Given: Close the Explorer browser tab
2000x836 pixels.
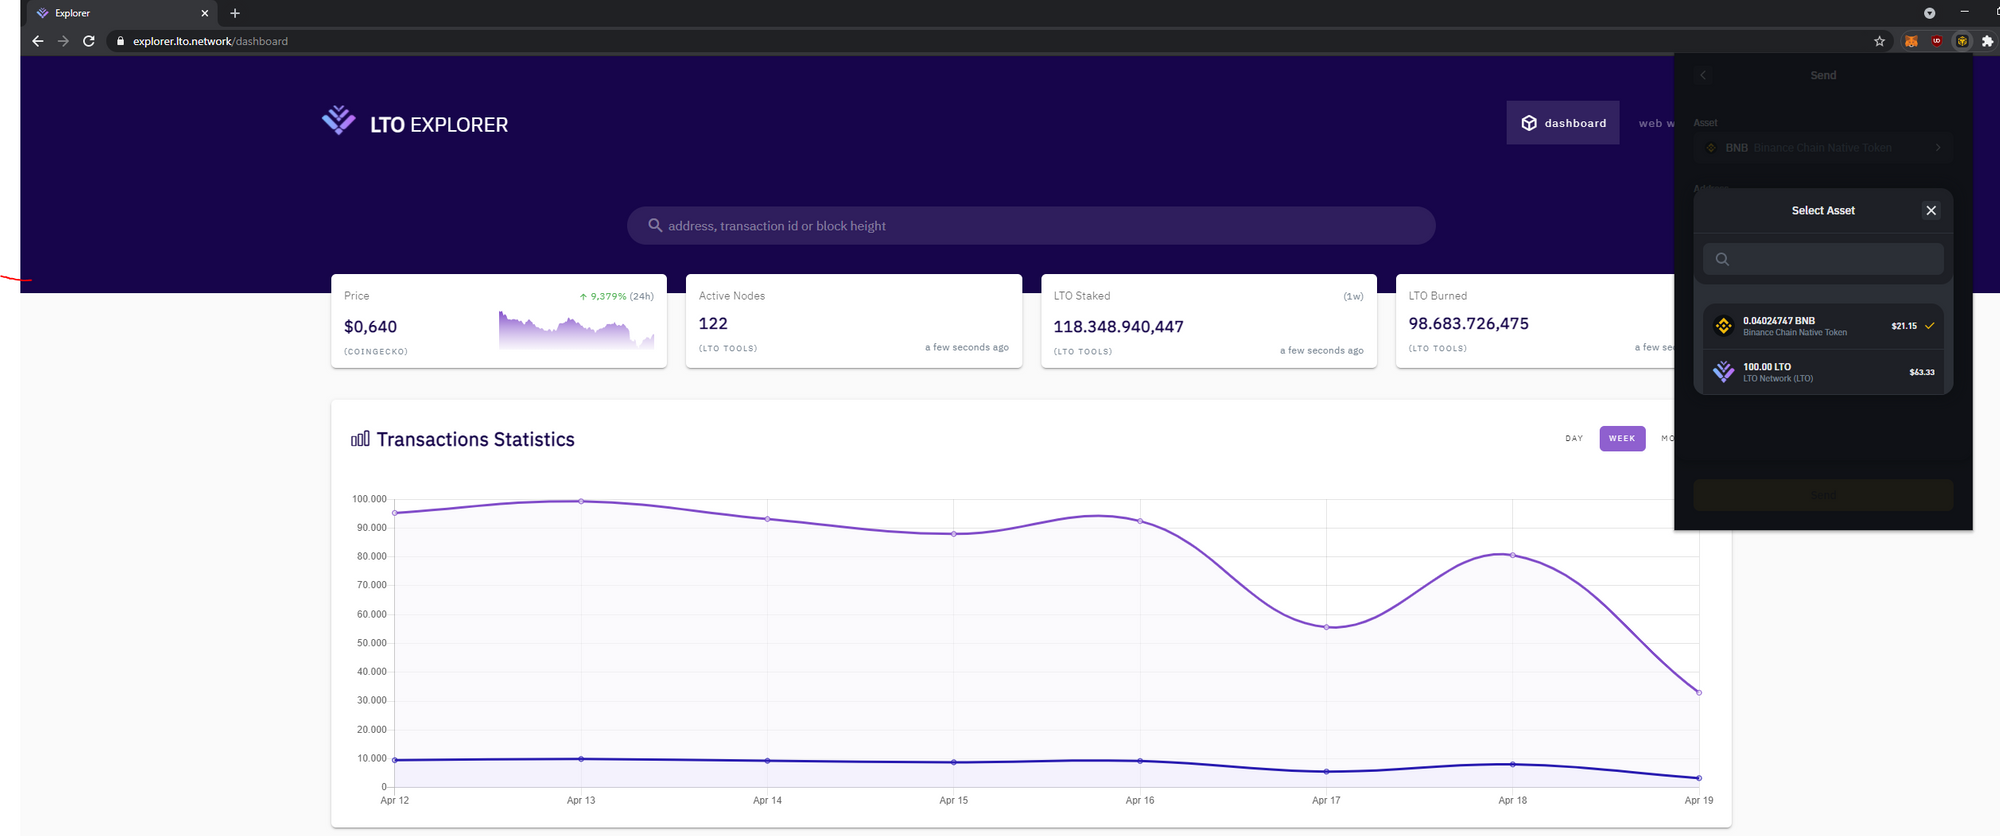Looking at the screenshot, I should [205, 13].
